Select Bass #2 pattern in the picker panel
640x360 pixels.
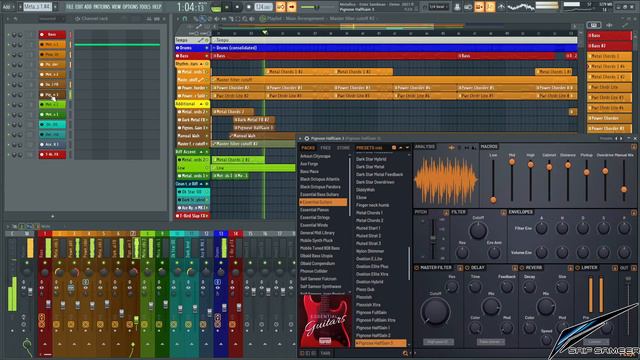tap(609, 46)
